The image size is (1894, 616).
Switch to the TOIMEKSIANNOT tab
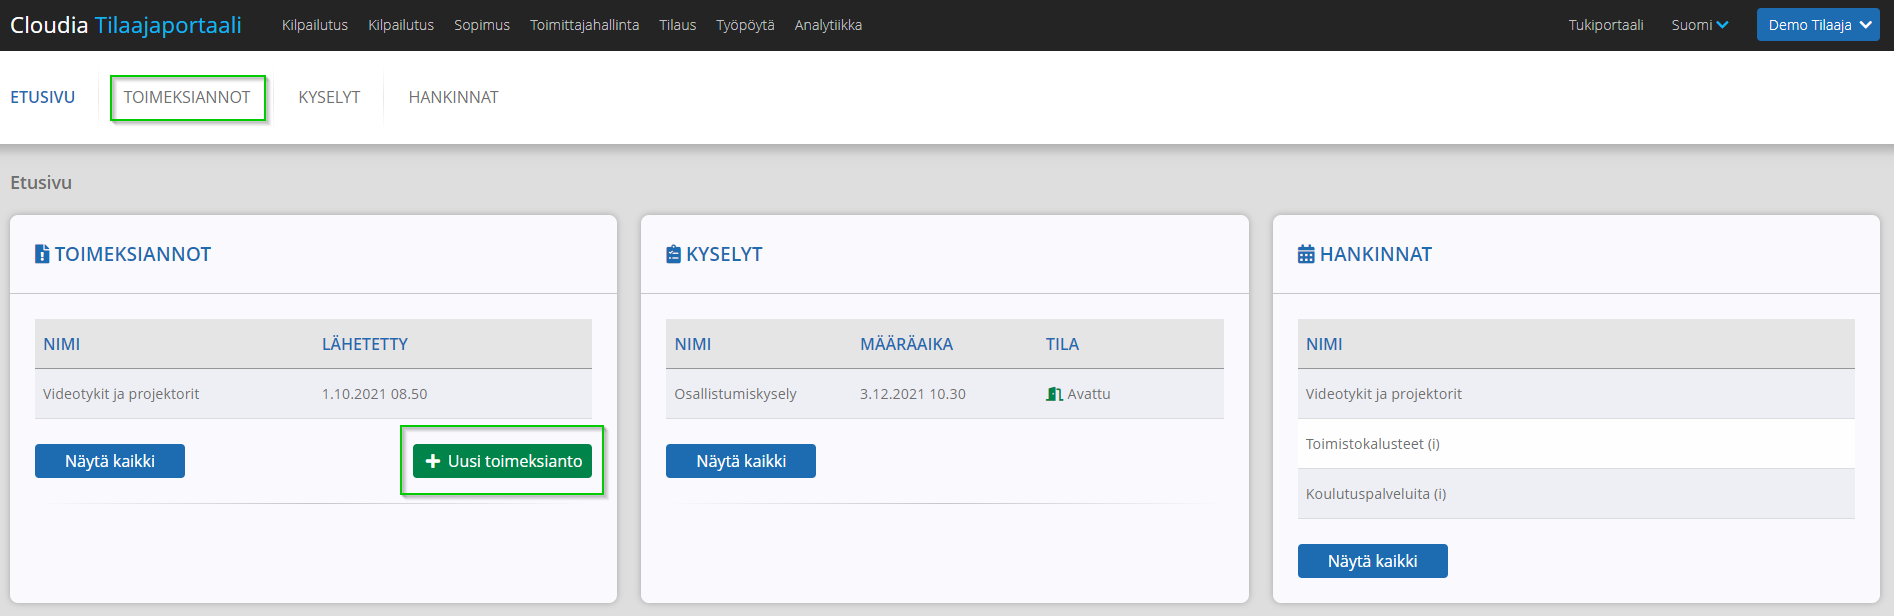pos(187,97)
